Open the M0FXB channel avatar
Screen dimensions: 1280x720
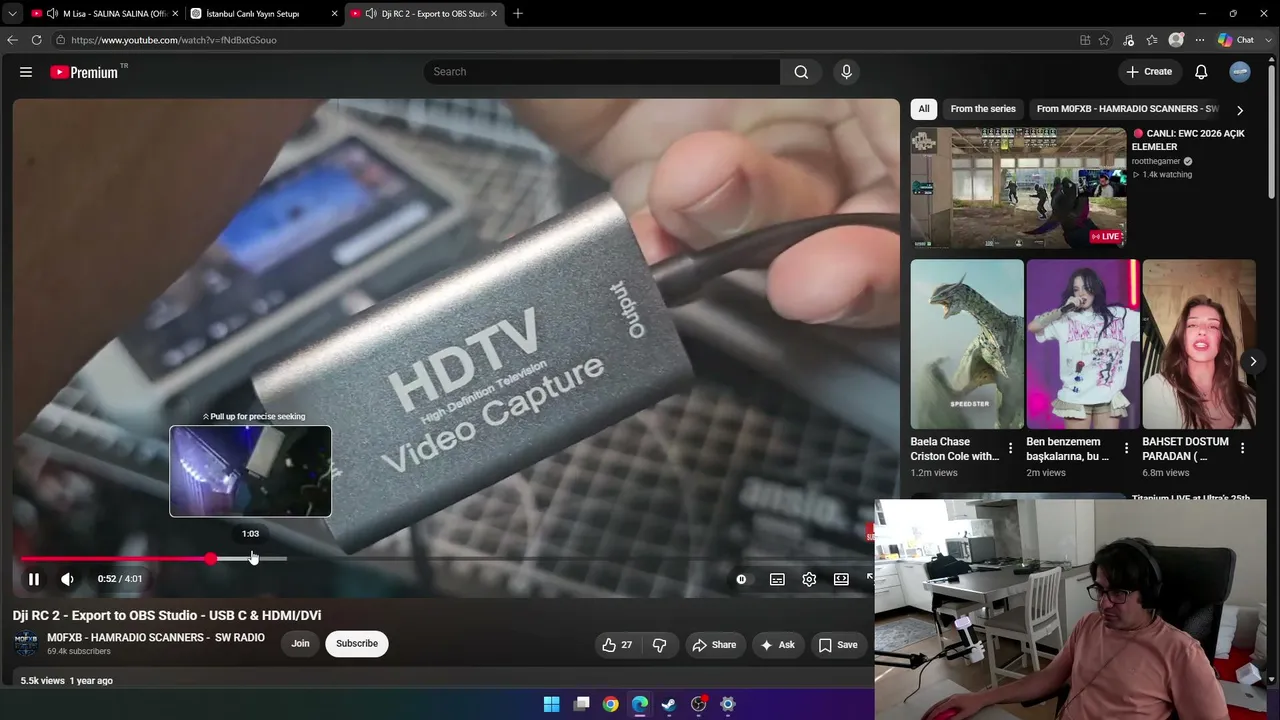coord(26,643)
